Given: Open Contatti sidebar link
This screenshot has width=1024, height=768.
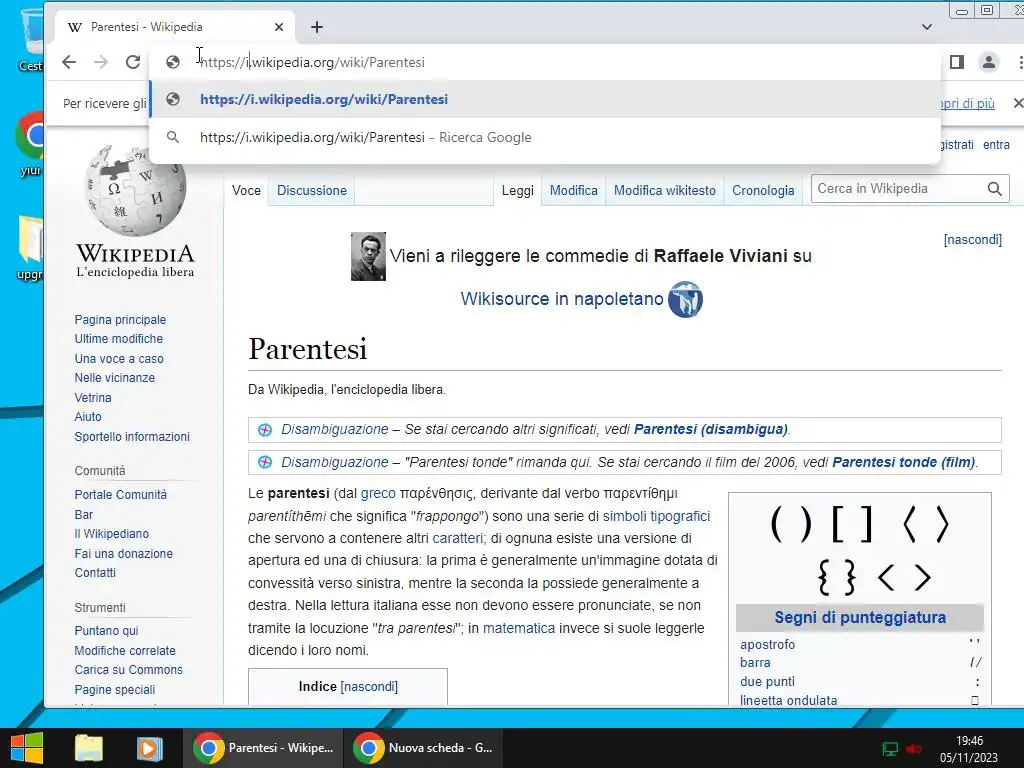Looking at the screenshot, I should tap(95, 572).
